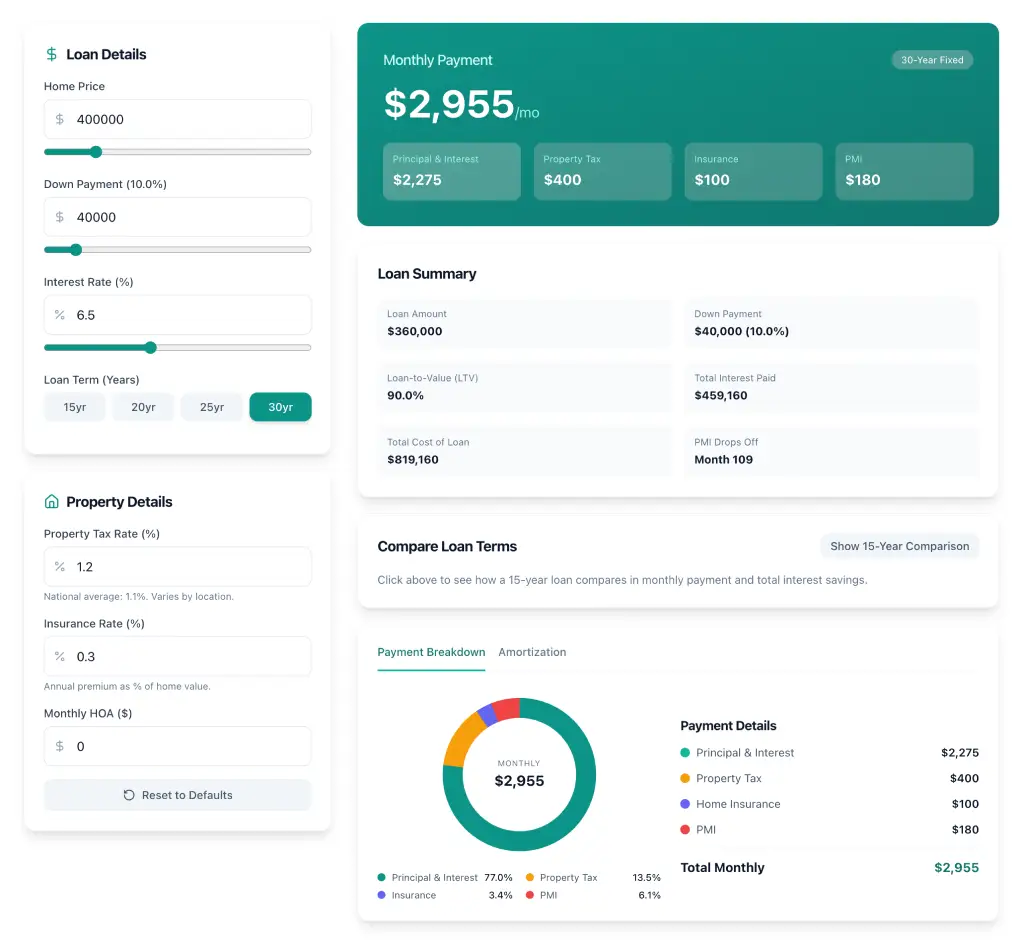Click the red PMI donut segment
Viewport: 1024px width, 949px height.
pos(507,709)
